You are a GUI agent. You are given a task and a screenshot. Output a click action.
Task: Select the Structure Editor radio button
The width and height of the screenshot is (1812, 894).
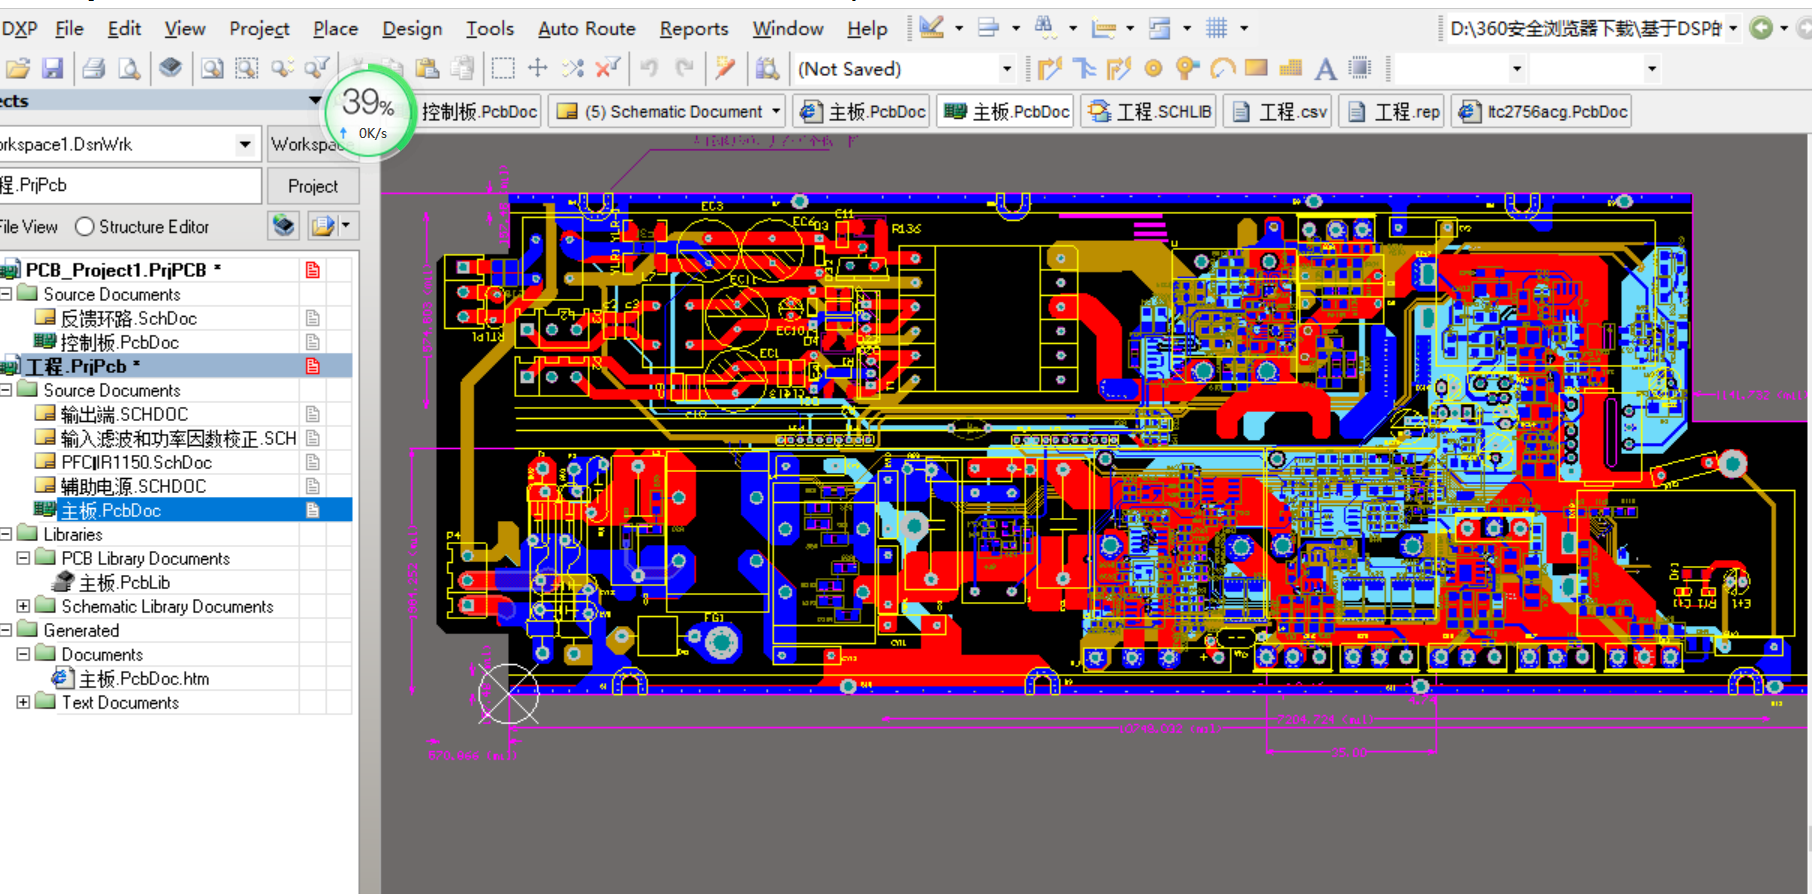pyautogui.click(x=85, y=227)
